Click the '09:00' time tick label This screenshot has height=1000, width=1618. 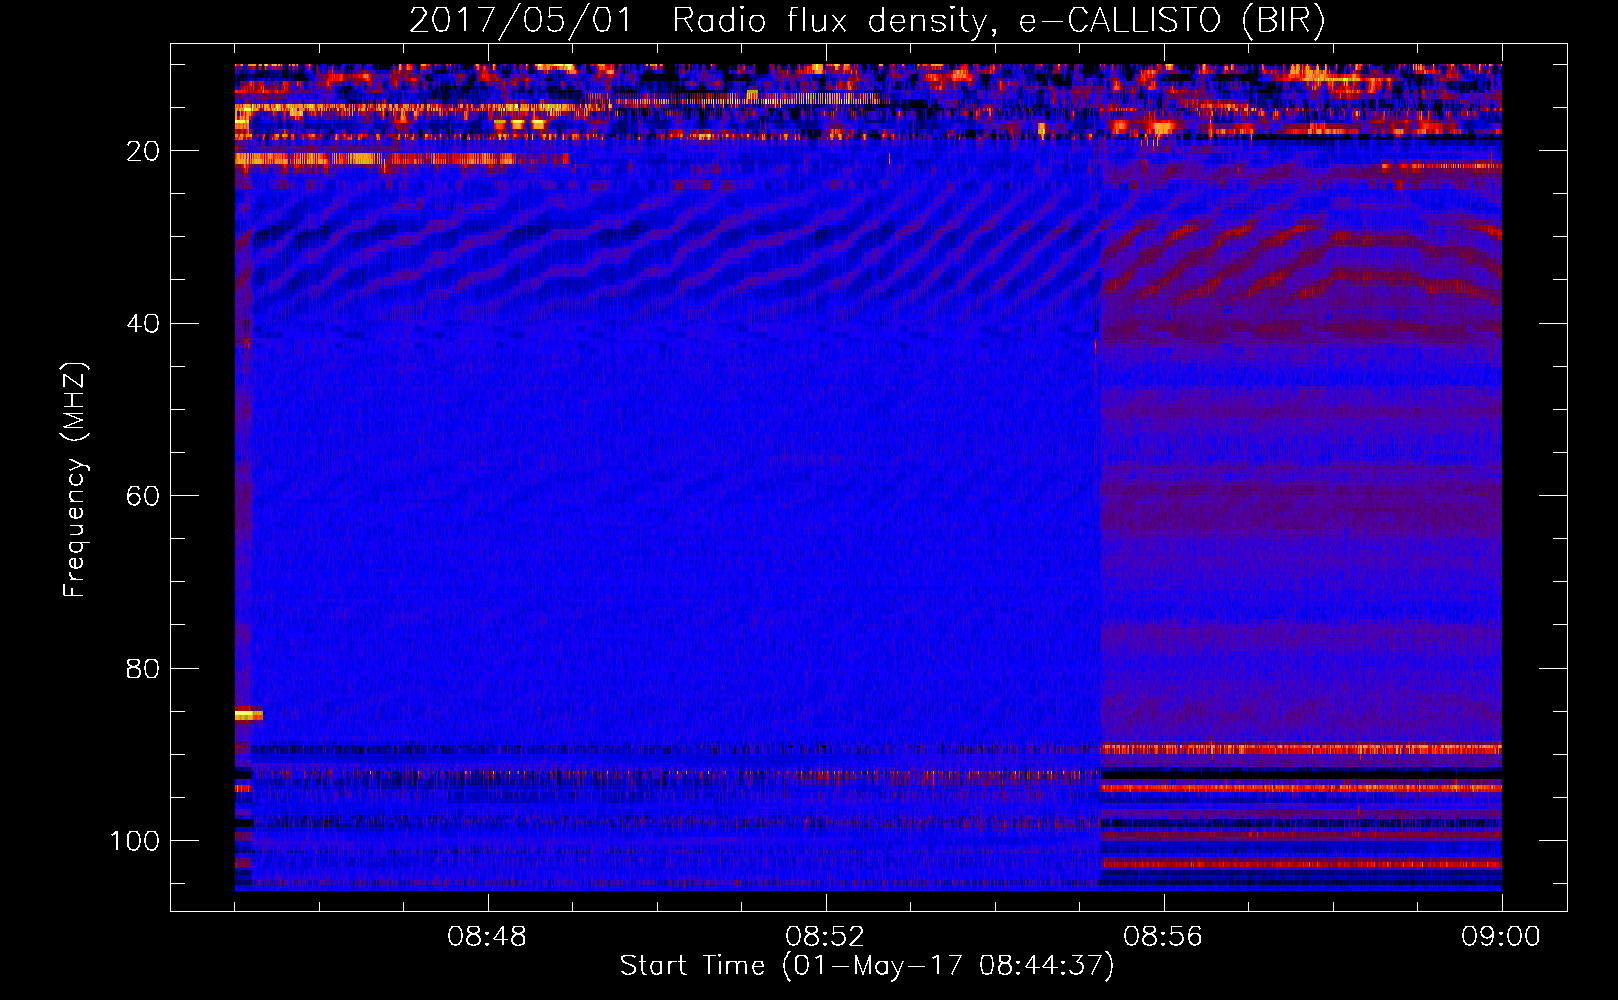pyautogui.click(x=1501, y=937)
